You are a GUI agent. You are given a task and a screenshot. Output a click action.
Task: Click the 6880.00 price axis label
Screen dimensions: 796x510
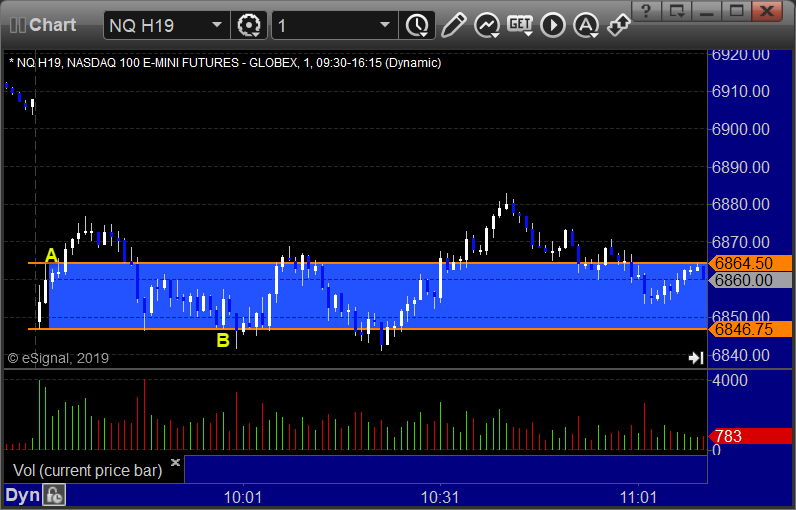(741, 205)
